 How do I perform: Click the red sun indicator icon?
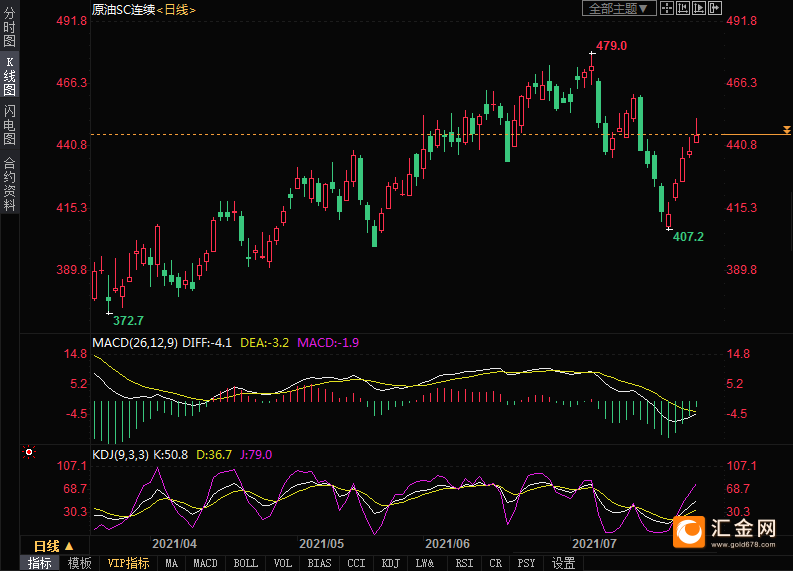(29, 452)
